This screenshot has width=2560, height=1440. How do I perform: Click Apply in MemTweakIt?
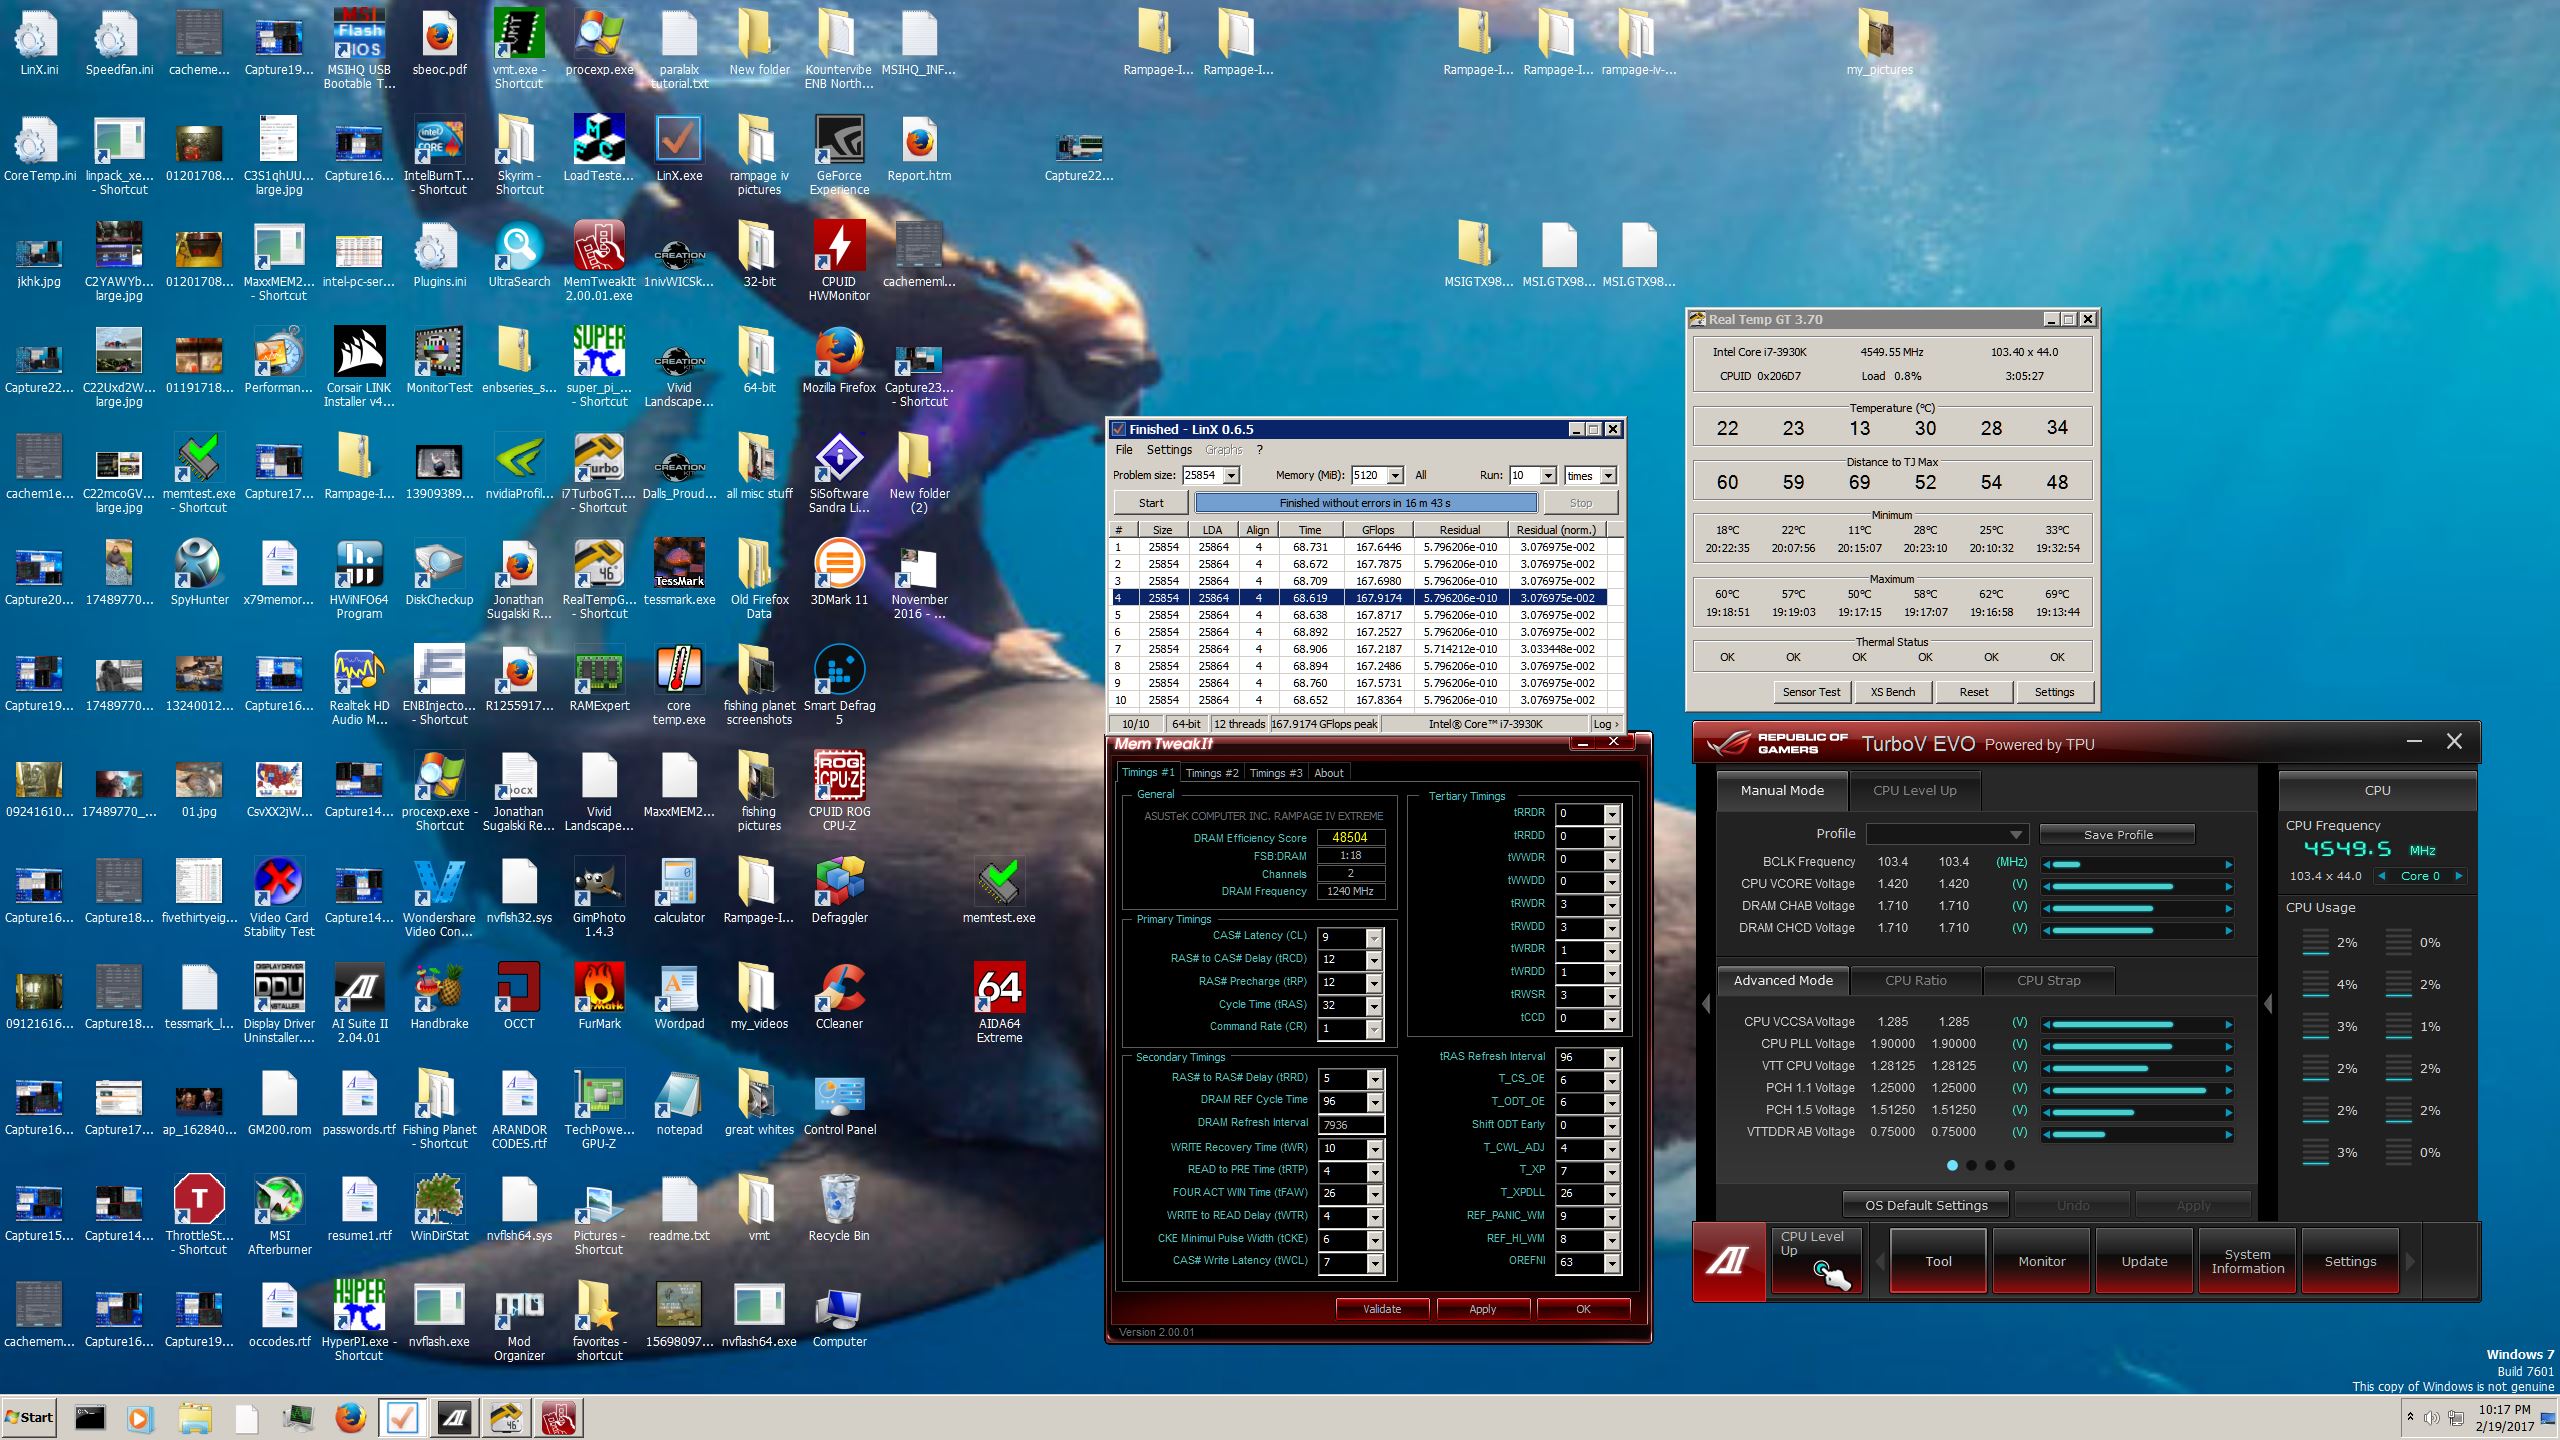tap(1482, 1309)
